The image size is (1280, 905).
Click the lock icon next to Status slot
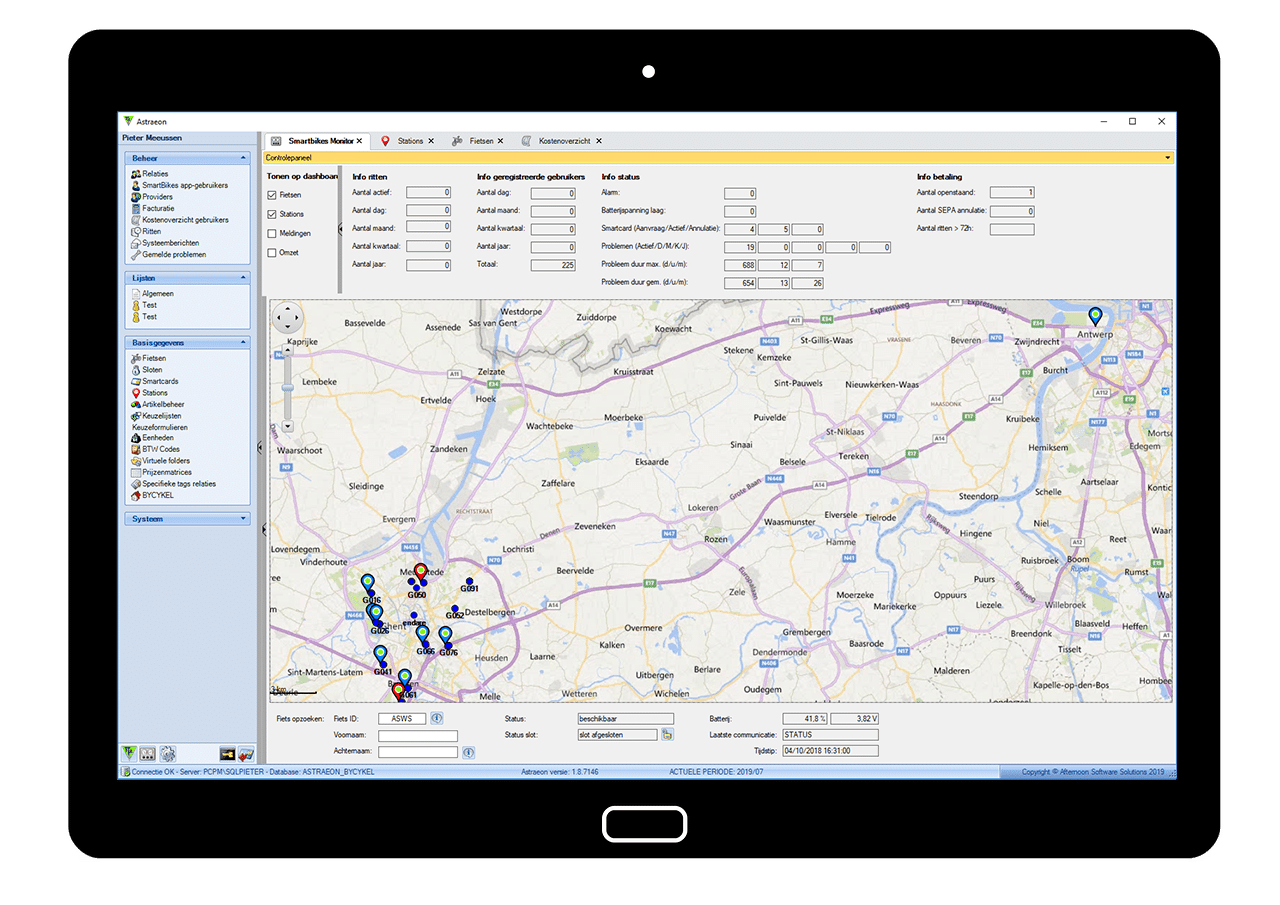[667, 735]
